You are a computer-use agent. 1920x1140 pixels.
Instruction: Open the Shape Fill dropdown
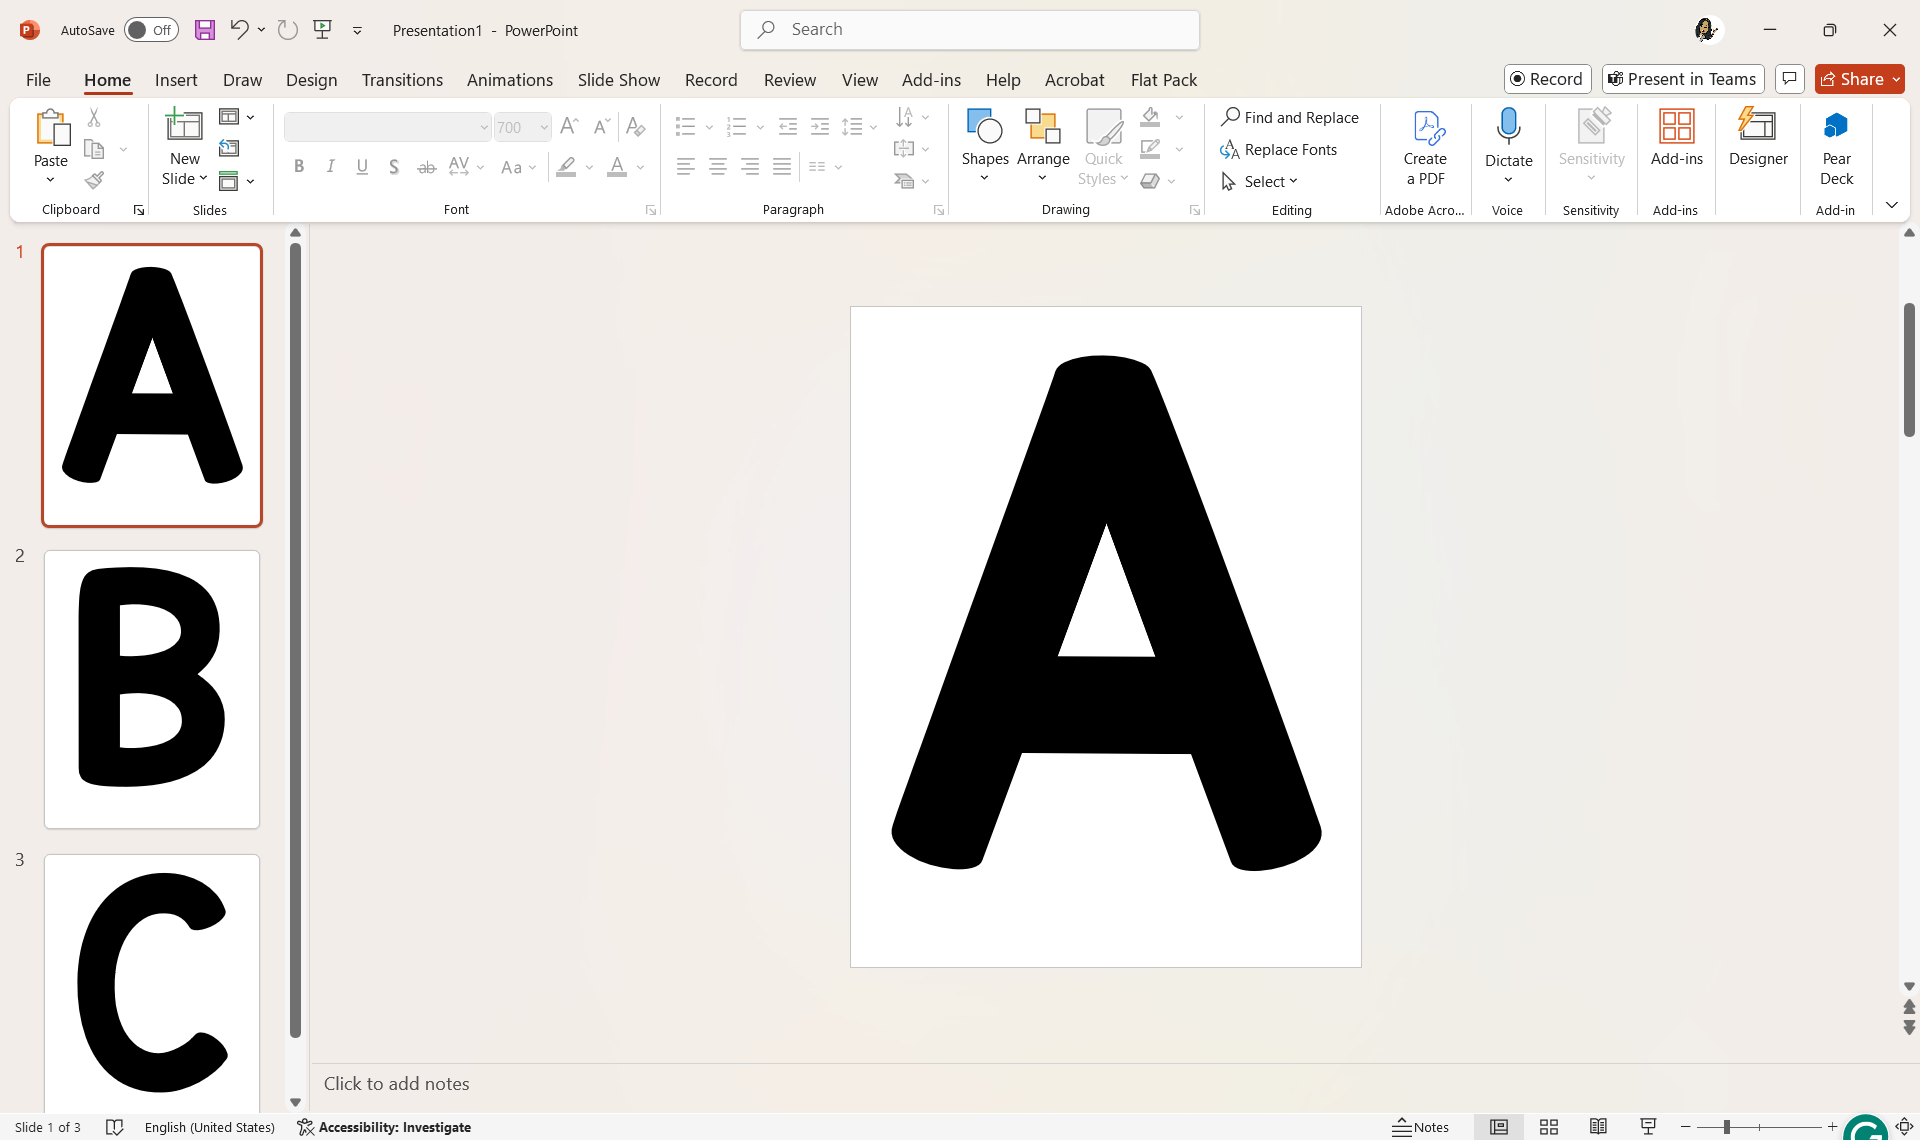(1181, 116)
